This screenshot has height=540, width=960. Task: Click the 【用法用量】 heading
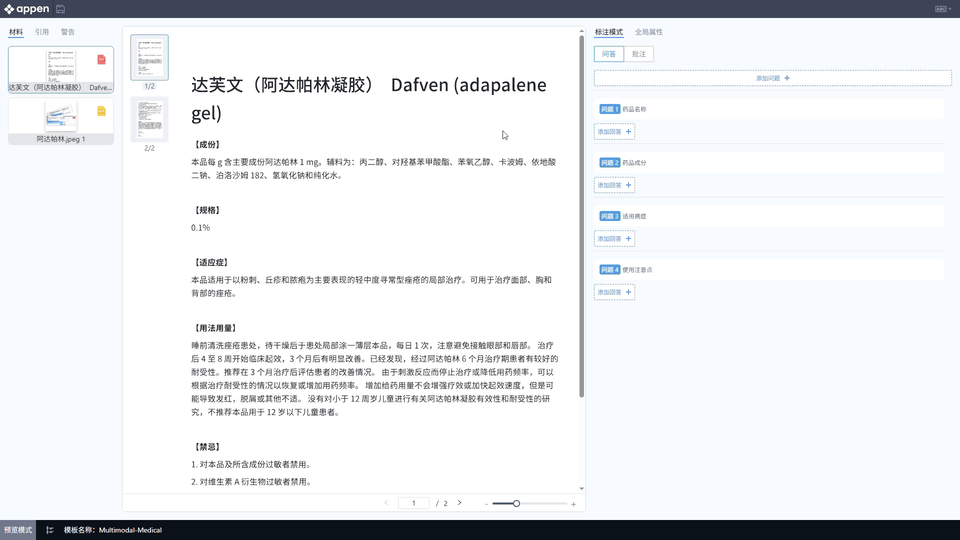click(216, 328)
